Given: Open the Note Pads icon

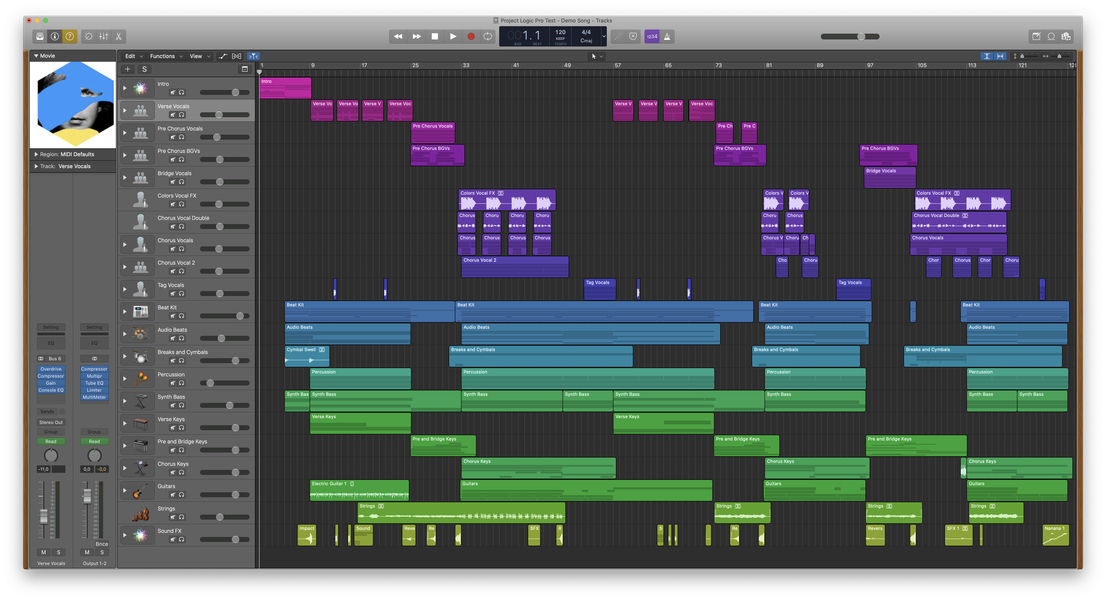Looking at the screenshot, I should click(x=1036, y=36).
